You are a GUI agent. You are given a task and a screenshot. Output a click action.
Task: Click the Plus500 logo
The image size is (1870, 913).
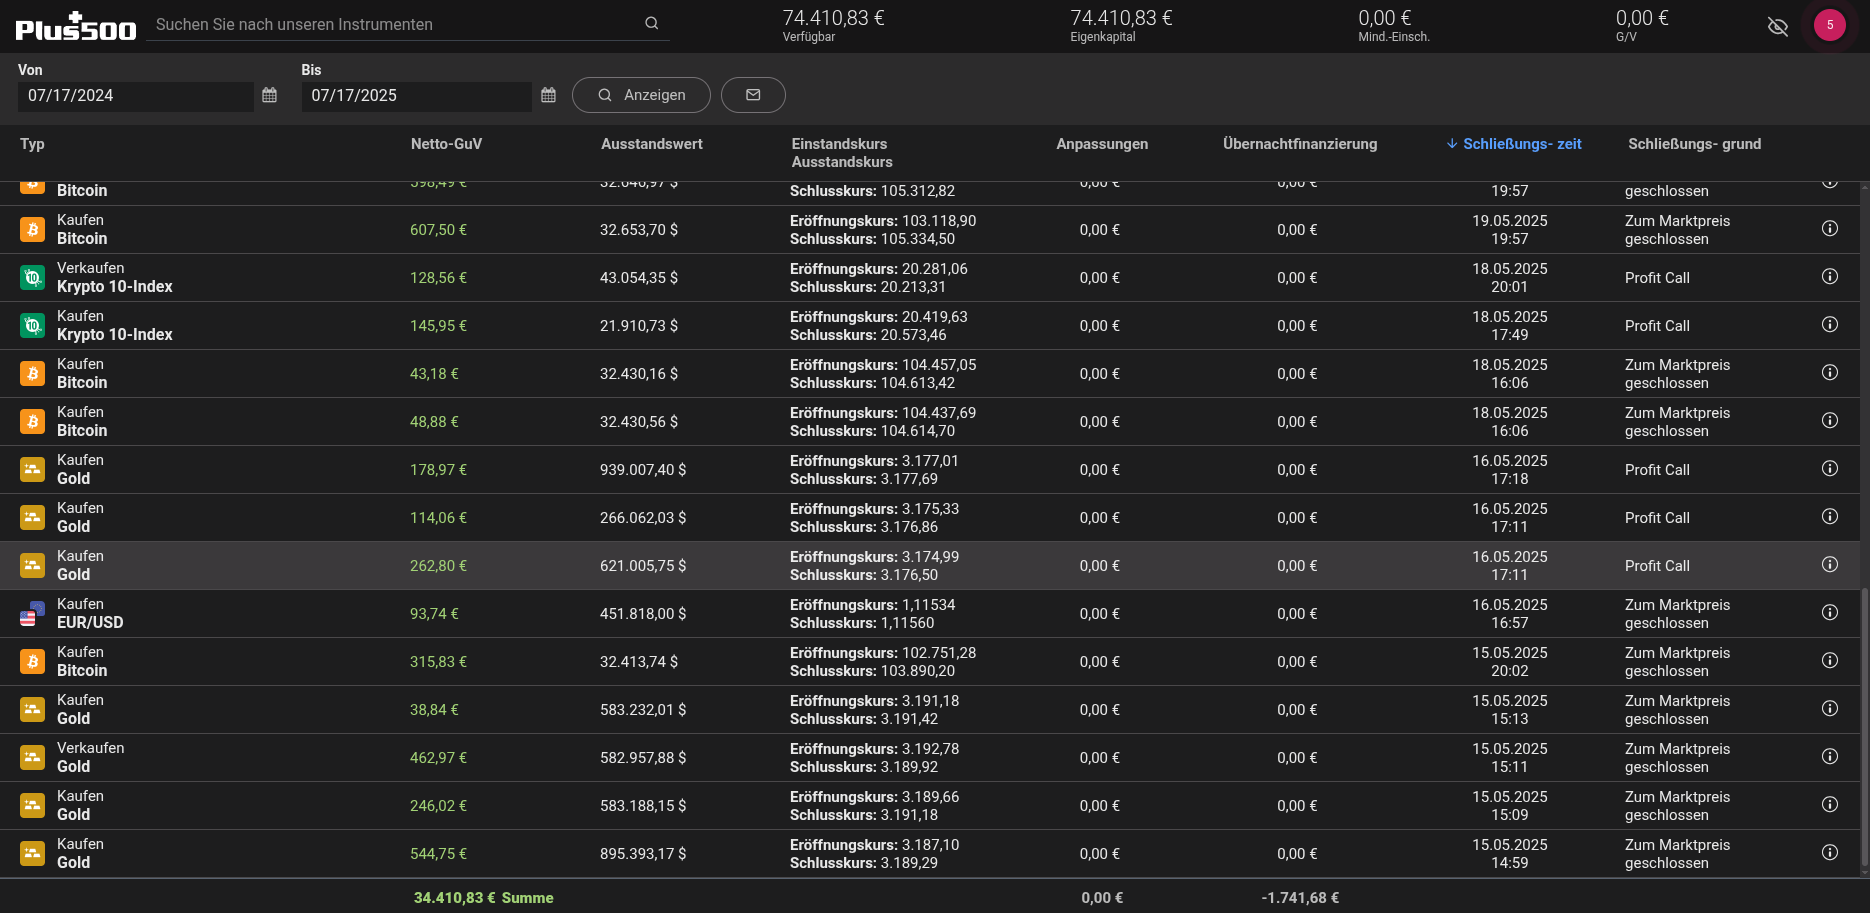coord(76,27)
